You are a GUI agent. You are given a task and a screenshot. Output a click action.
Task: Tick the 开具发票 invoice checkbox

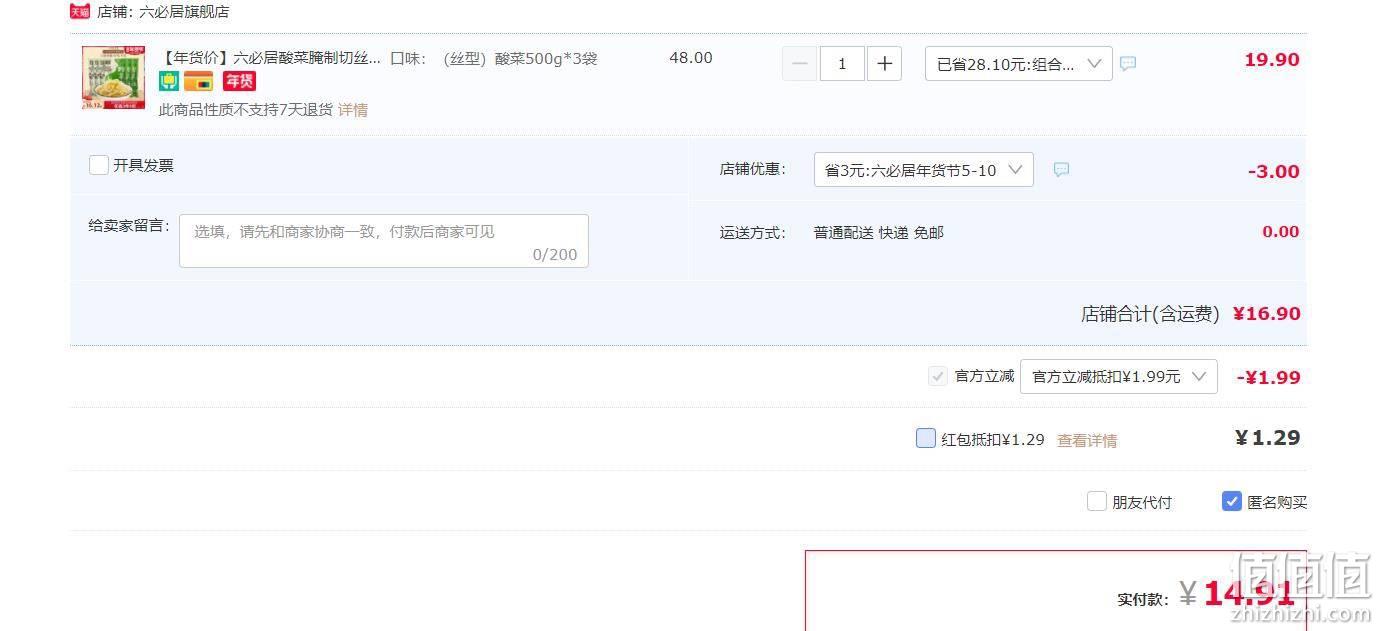(x=98, y=165)
